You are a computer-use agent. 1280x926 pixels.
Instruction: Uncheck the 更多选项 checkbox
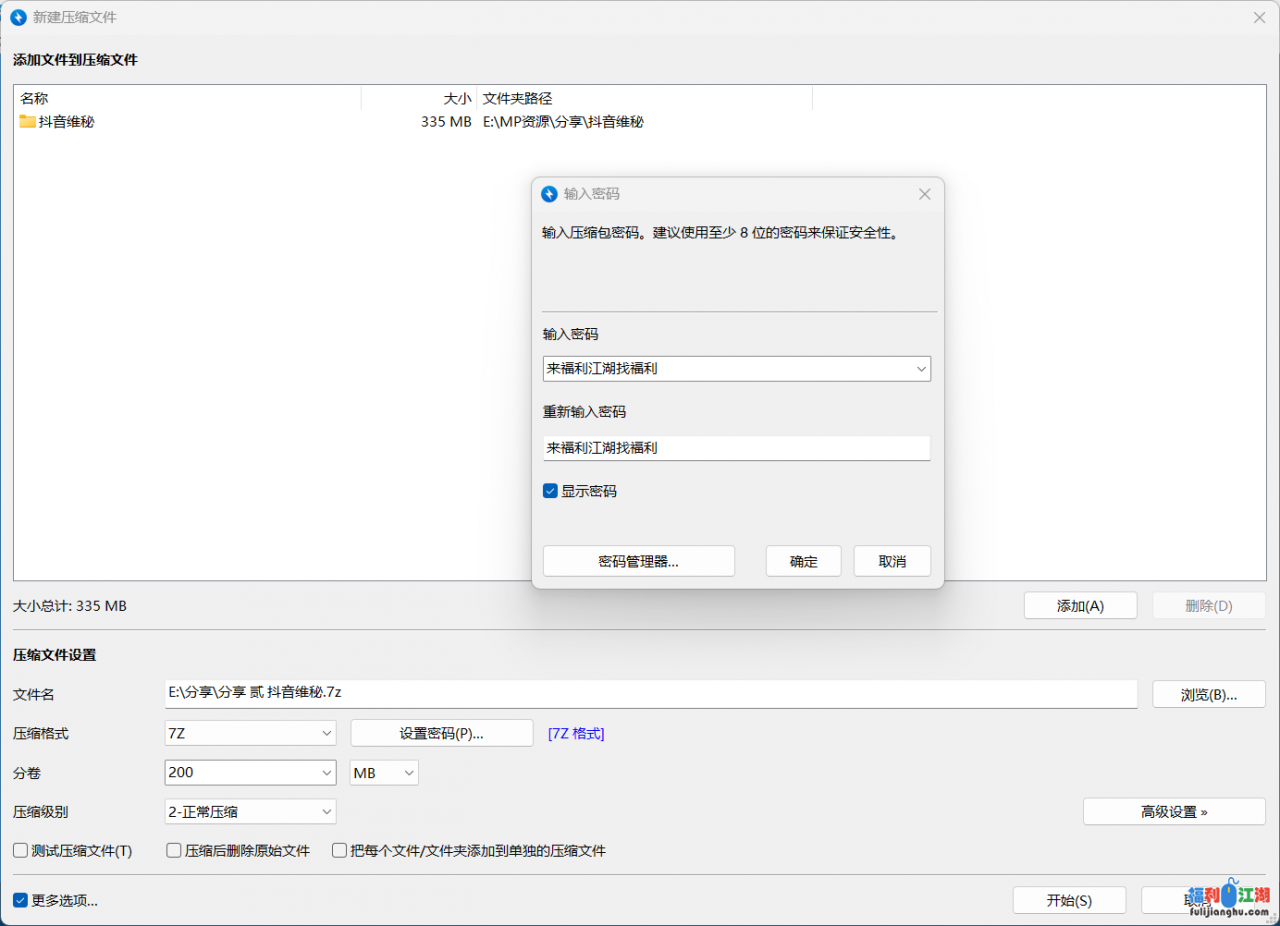tap(20, 900)
